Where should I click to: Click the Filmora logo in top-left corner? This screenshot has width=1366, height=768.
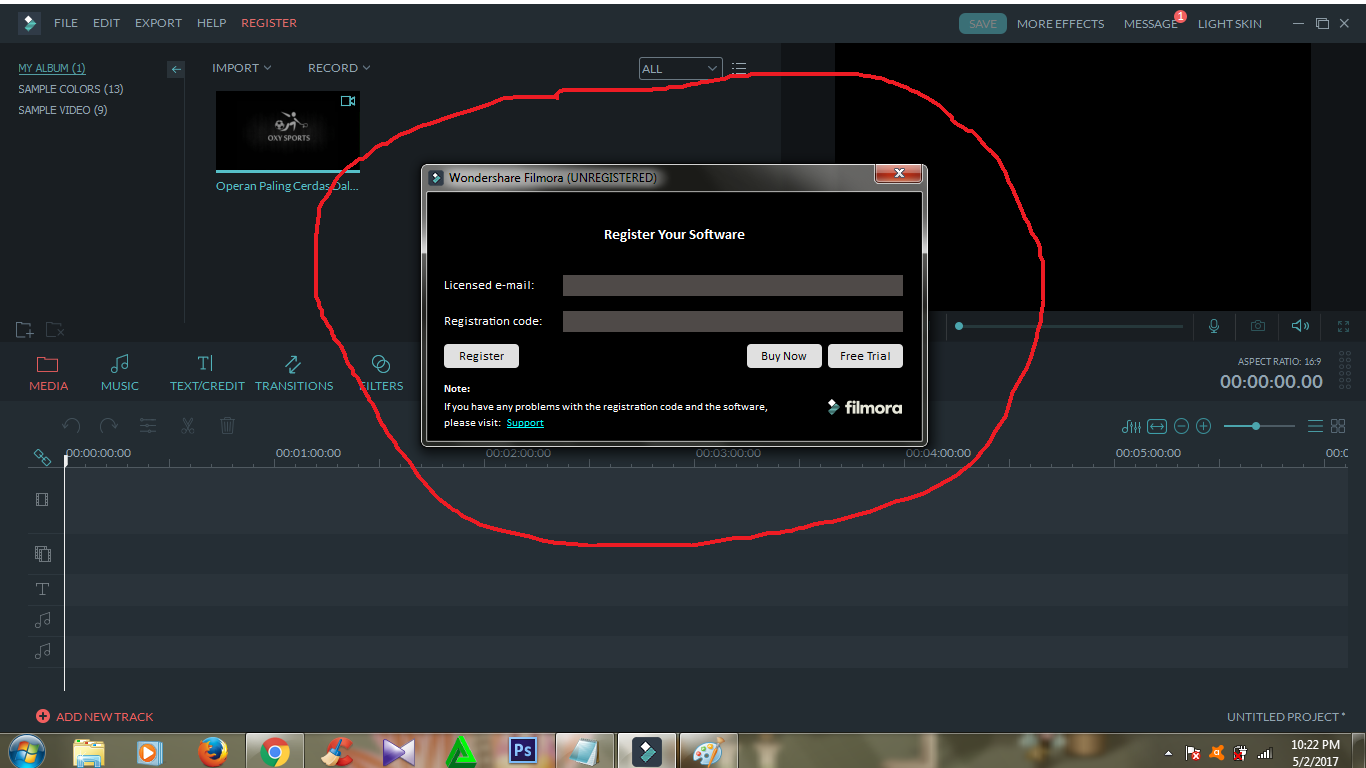pos(29,23)
